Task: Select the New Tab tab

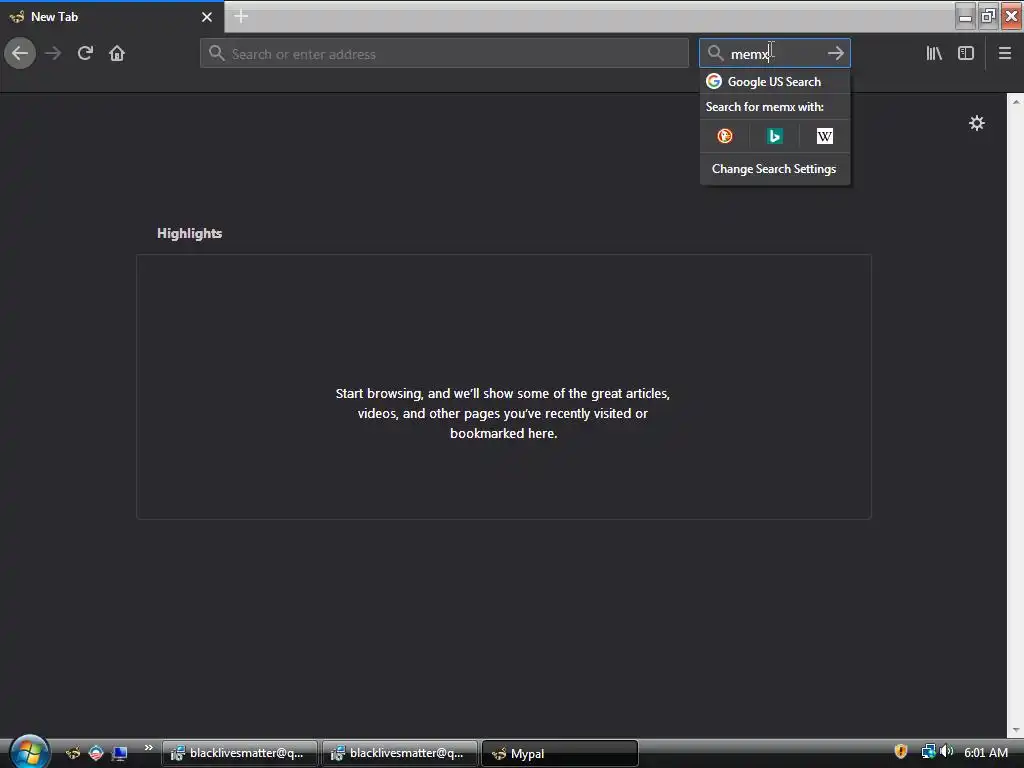Action: [112, 17]
